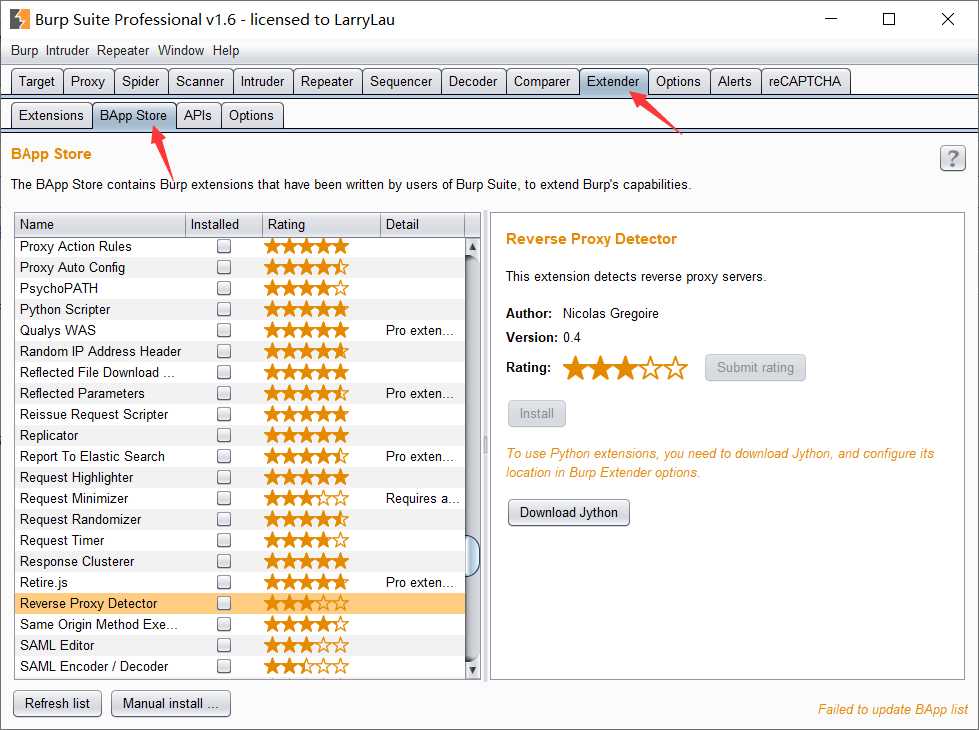Click the scroll up arrow of the extension list
The height and width of the screenshot is (730, 979).
click(x=473, y=247)
